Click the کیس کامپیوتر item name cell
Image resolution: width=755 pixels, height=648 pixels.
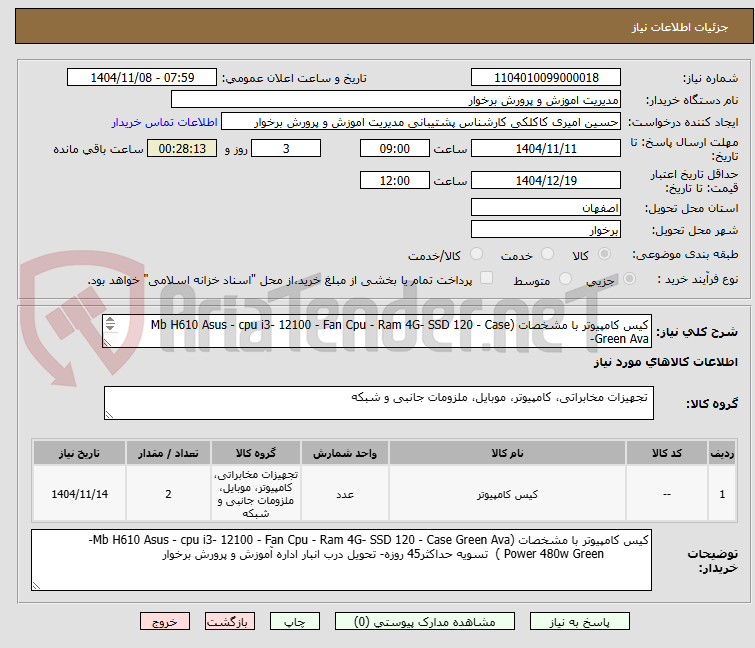point(507,494)
